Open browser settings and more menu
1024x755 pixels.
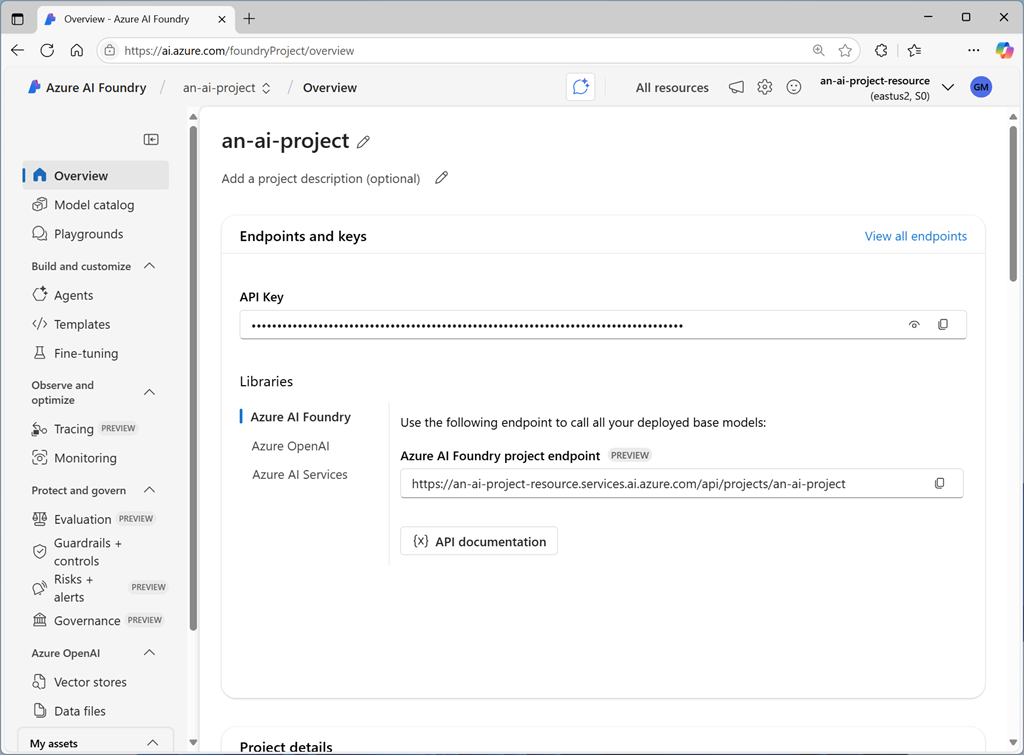(x=974, y=50)
